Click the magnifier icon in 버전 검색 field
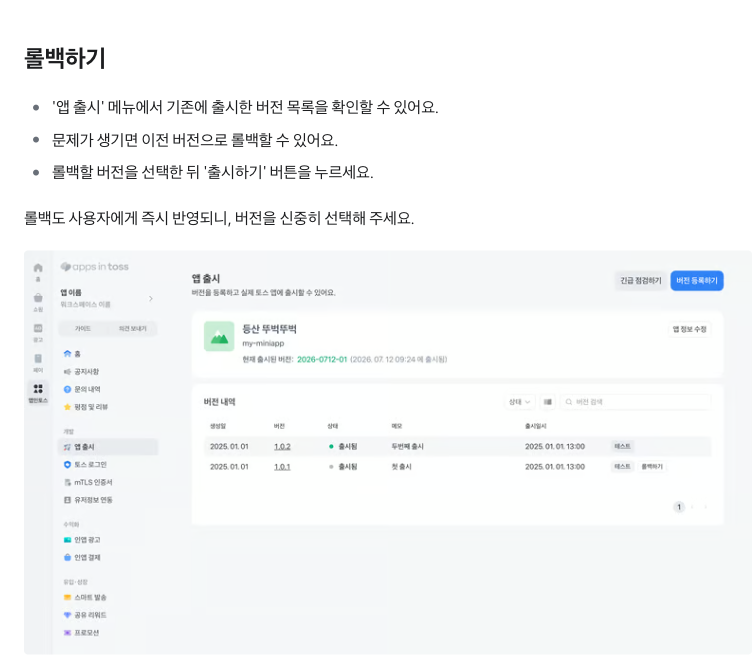 (x=569, y=402)
